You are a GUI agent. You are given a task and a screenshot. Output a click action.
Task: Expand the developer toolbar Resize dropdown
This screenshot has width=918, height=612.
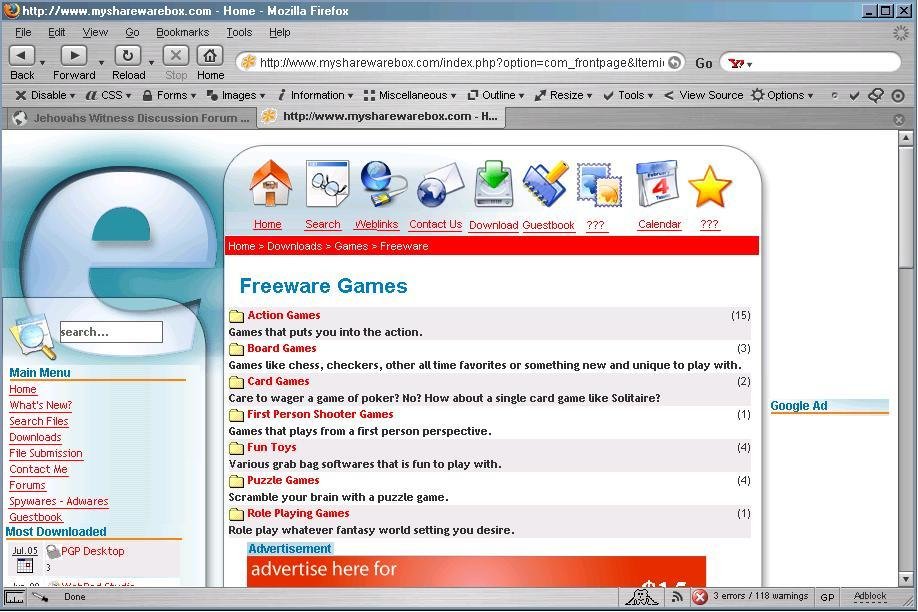pyautogui.click(x=563, y=95)
